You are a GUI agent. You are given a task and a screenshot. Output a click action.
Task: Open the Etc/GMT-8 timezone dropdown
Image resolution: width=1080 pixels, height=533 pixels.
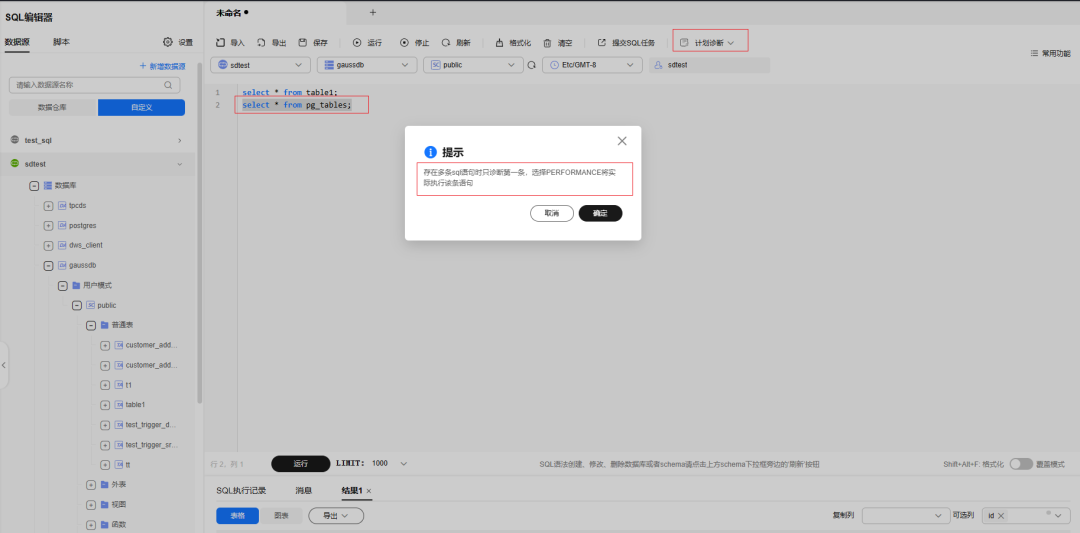tap(592, 65)
